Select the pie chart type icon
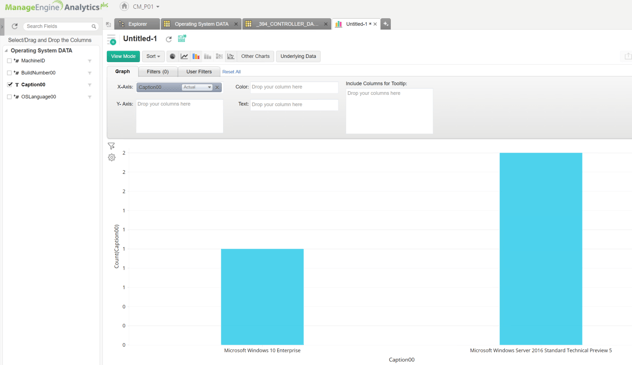Viewport: 632px width, 365px height. click(x=172, y=56)
